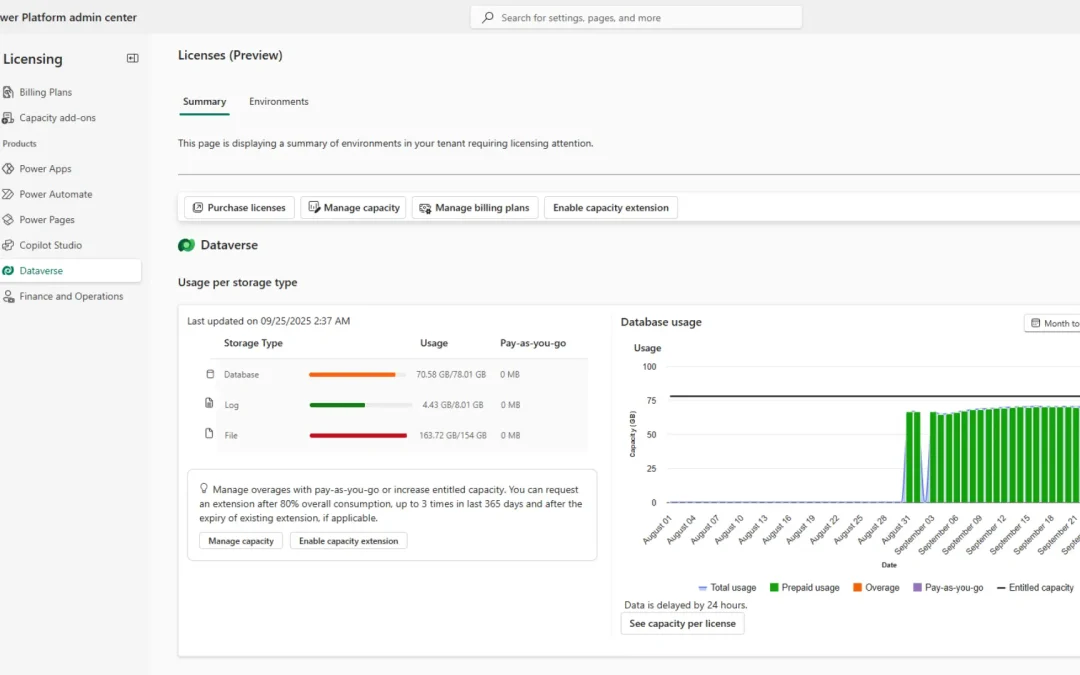1080x675 pixels.
Task: Click the File storage red usage bar
Action: [358, 435]
